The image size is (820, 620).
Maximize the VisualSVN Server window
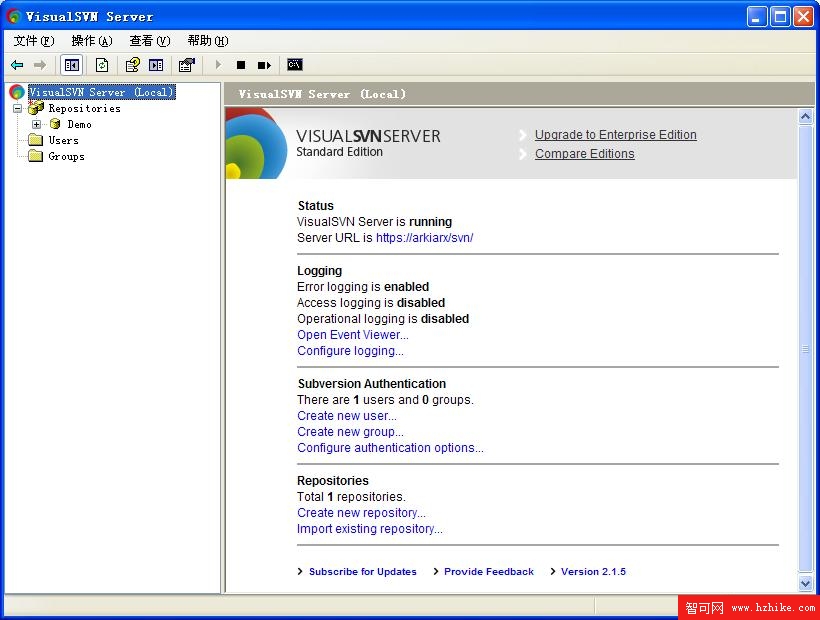pyautogui.click(x=780, y=17)
